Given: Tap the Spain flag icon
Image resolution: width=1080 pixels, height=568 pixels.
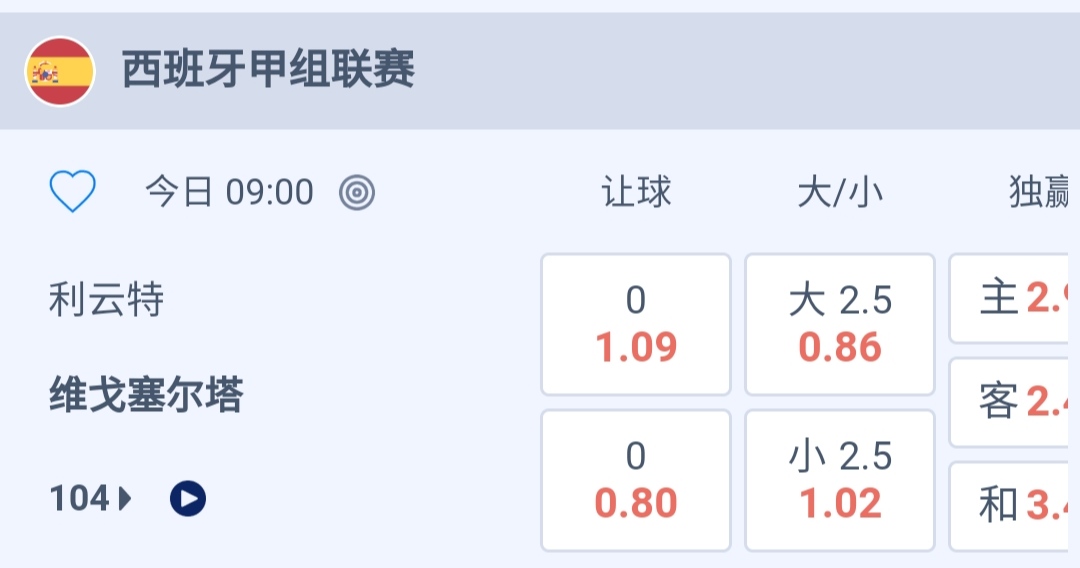Looking at the screenshot, I should pos(60,72).
